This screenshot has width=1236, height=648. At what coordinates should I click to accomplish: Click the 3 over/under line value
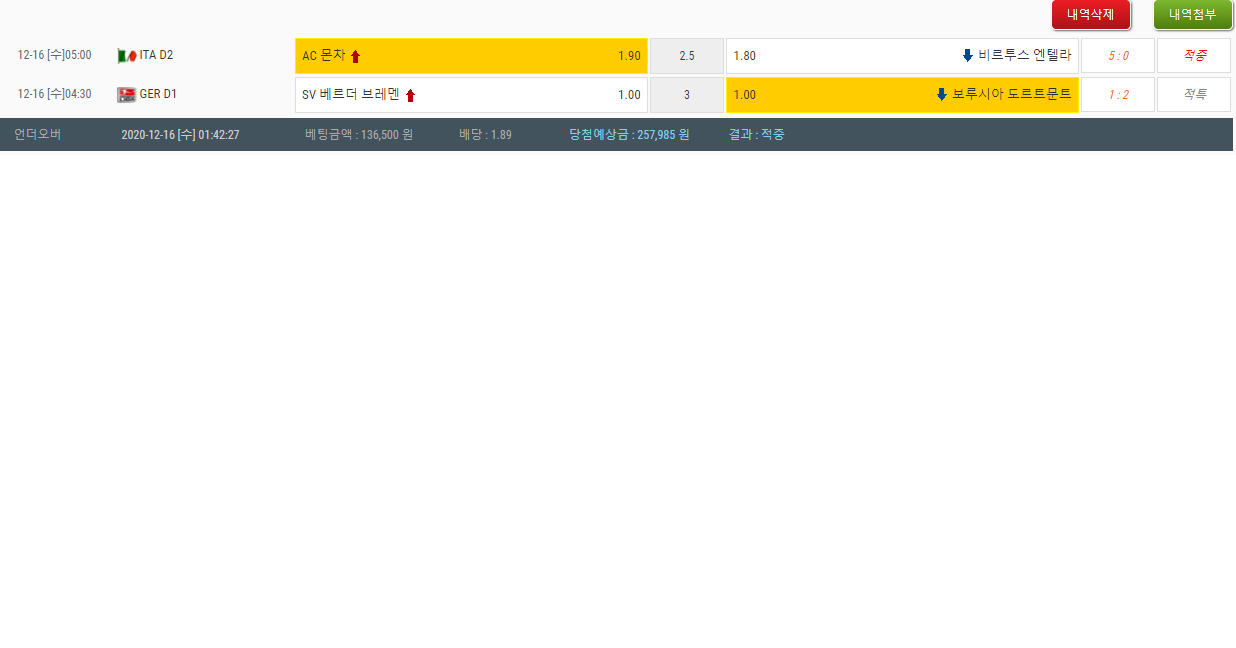tap(686, 95)
